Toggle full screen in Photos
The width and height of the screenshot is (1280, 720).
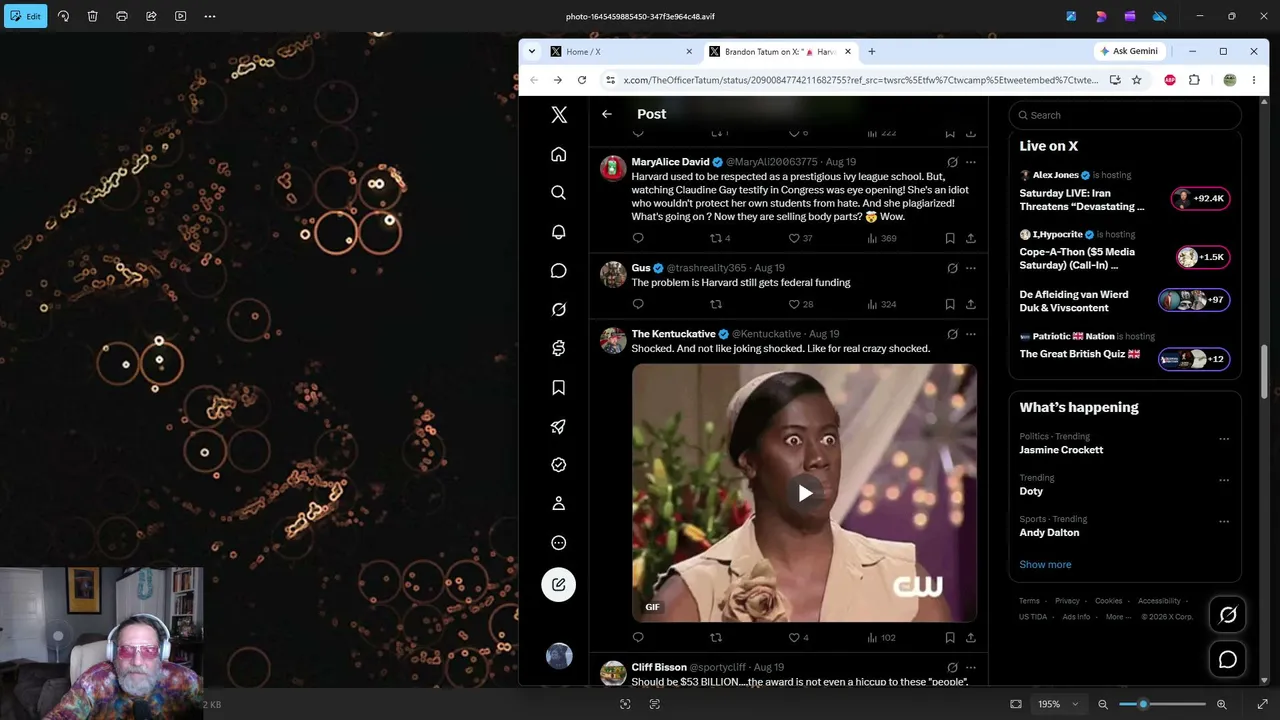(x=1262, y=704)
